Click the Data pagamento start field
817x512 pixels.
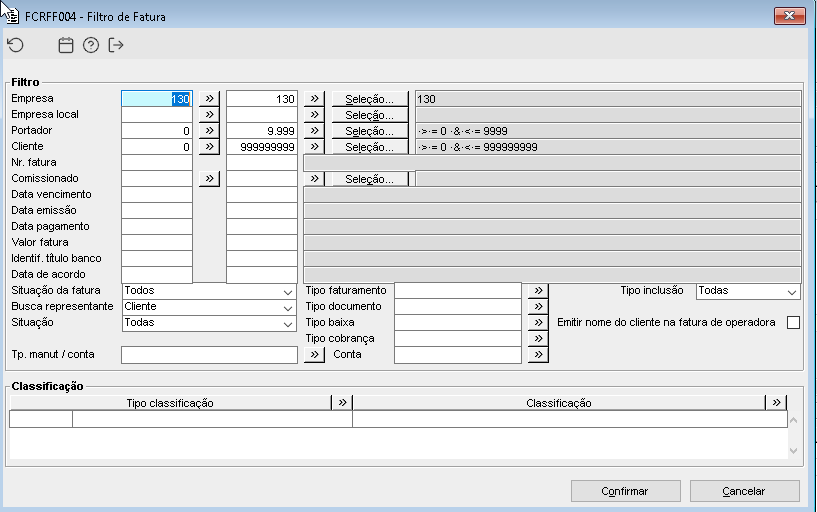click(157, 227)
